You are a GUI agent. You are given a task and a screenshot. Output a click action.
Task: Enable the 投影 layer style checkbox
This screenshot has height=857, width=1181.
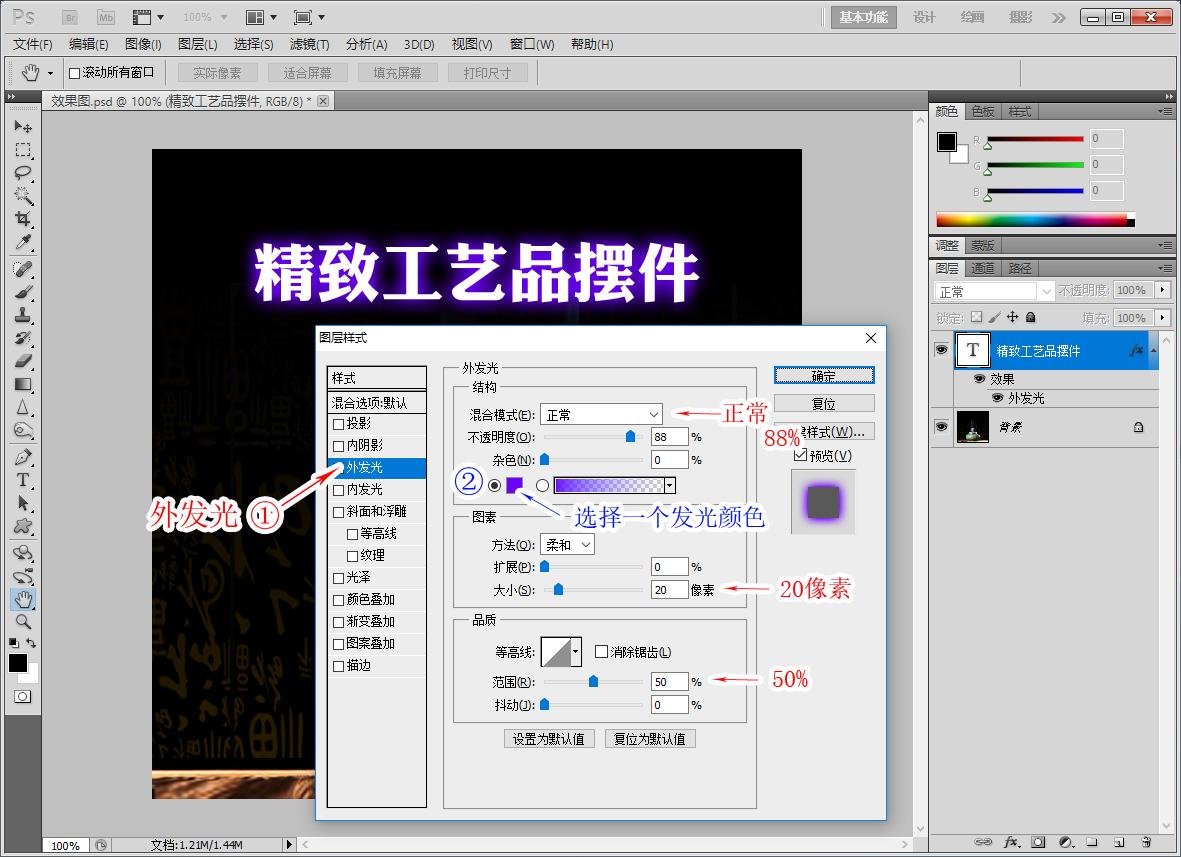pyautogui.click(x=340, y=423)
